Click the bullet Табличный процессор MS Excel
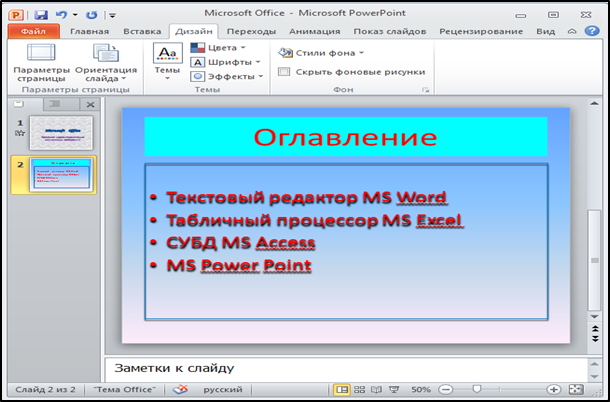The height and width of the screenshot is (402, 610). tap(314, 220)
